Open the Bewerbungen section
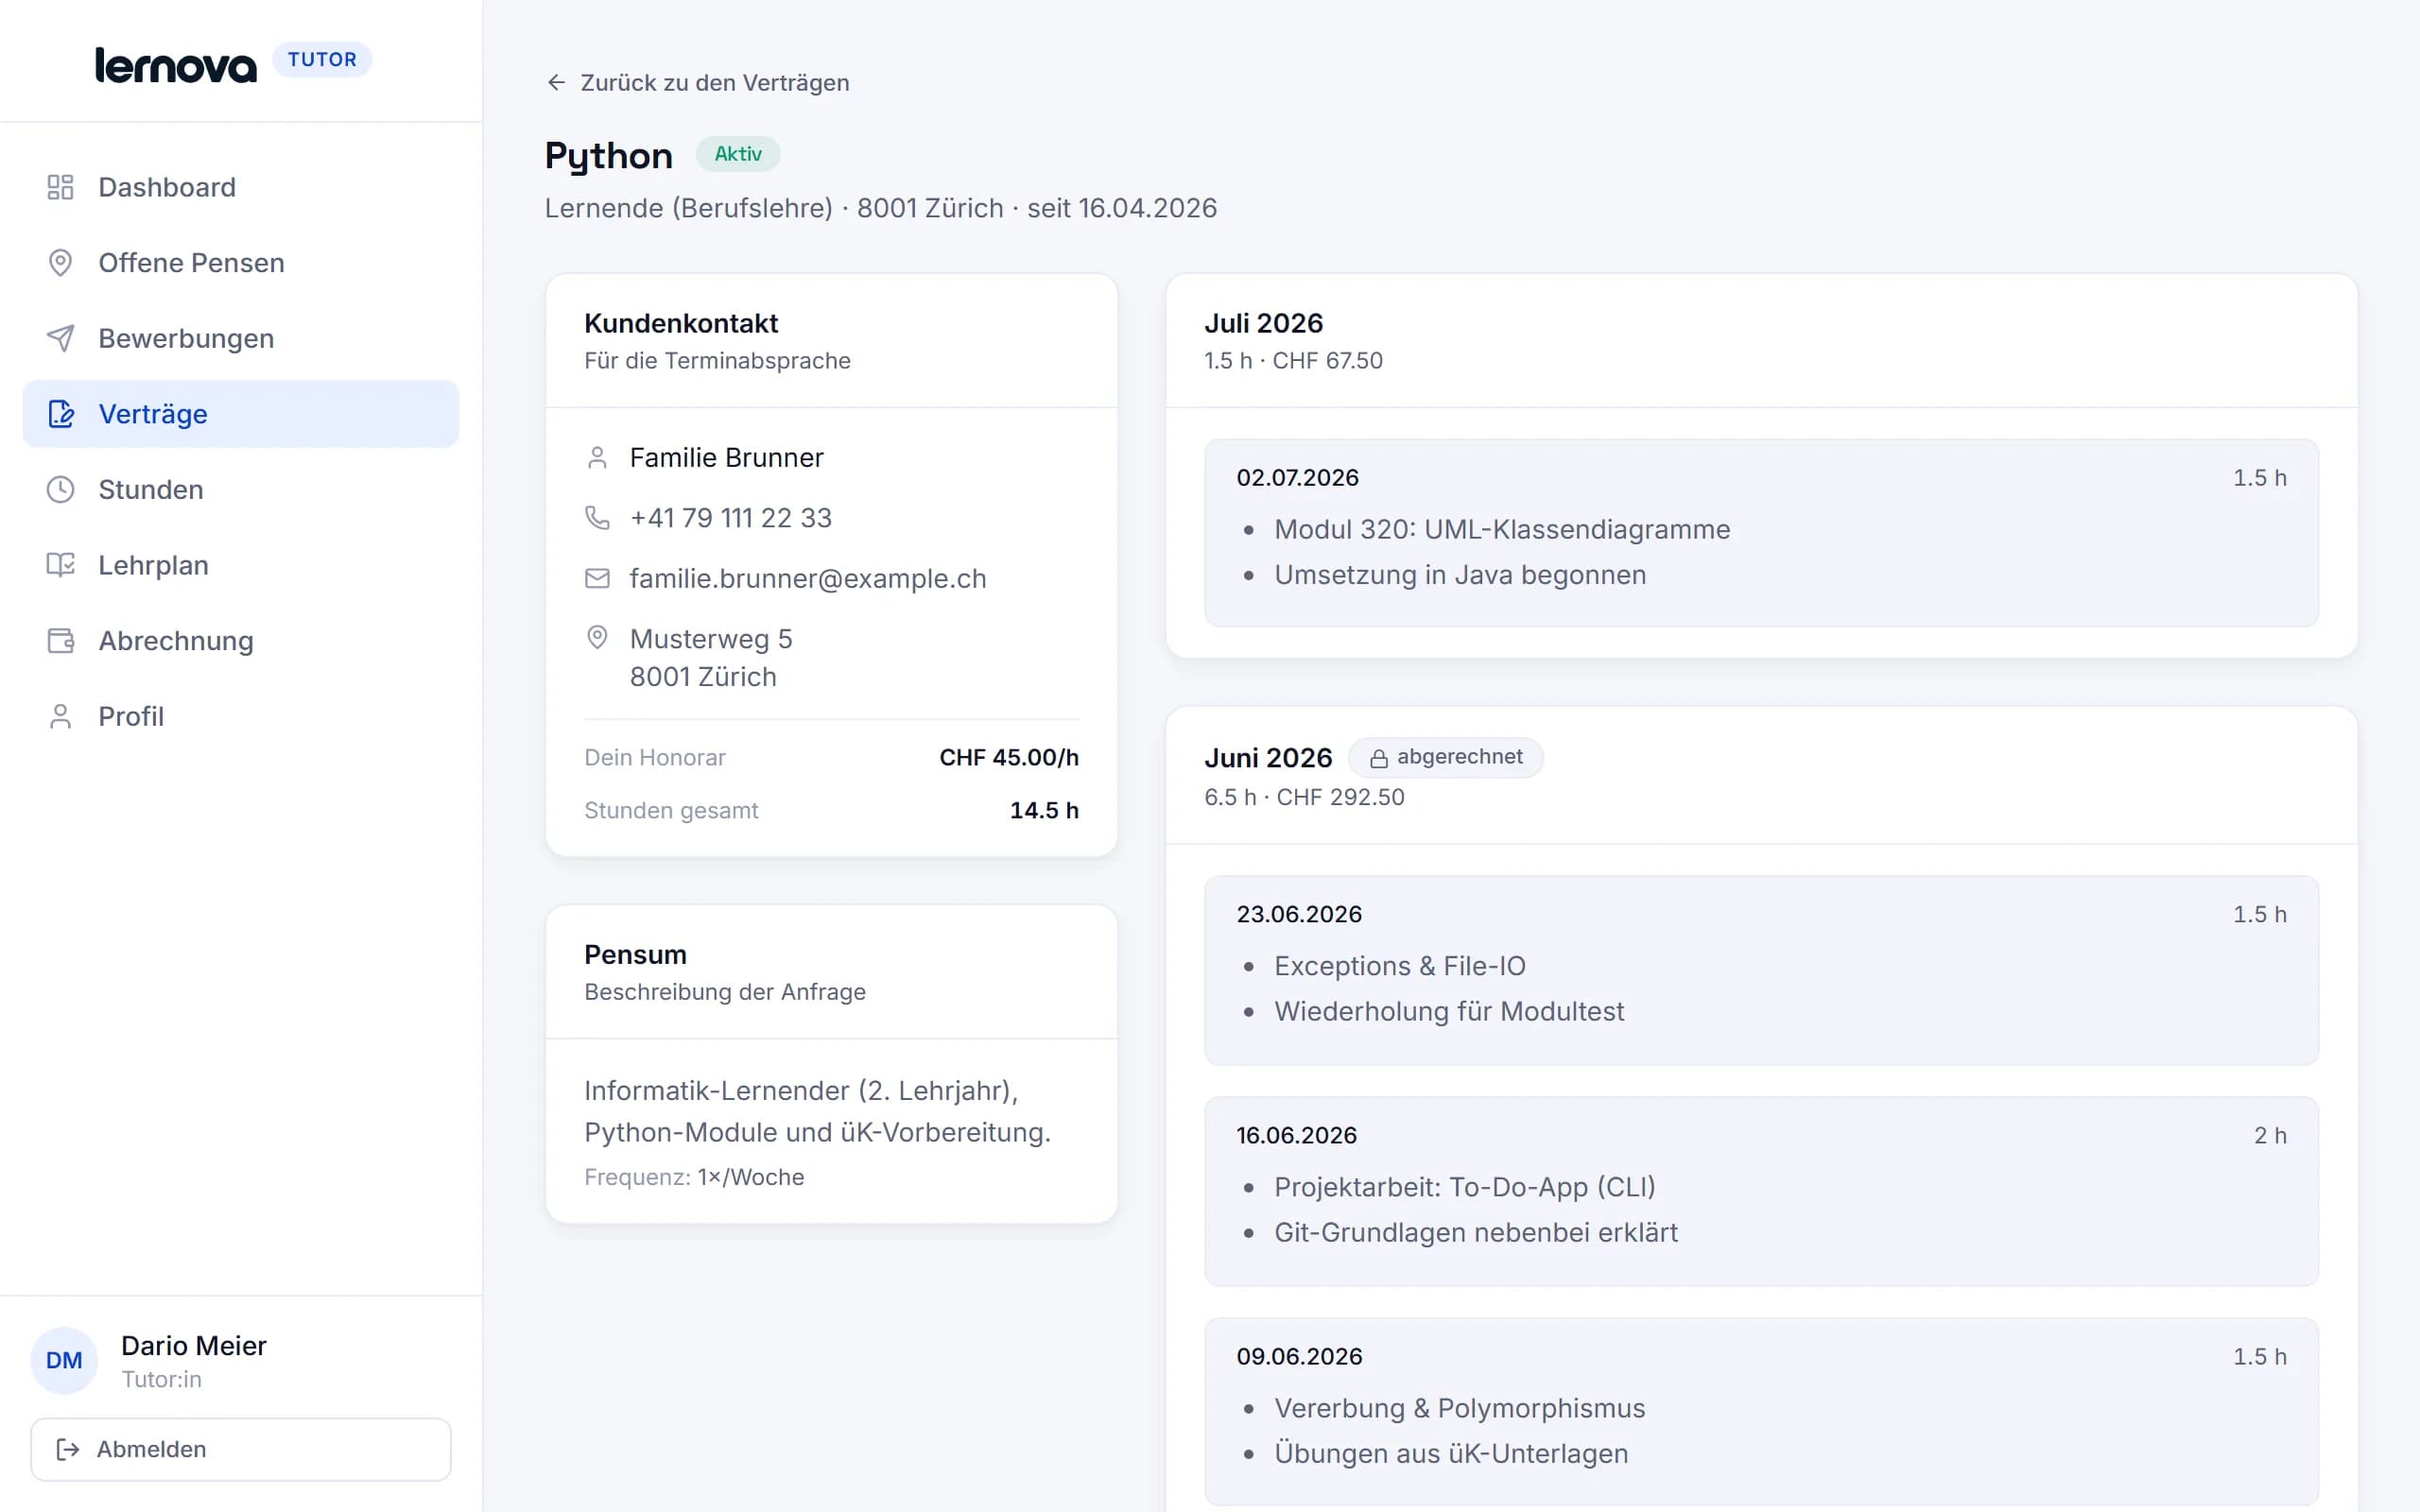 click(x=241, y=338)
